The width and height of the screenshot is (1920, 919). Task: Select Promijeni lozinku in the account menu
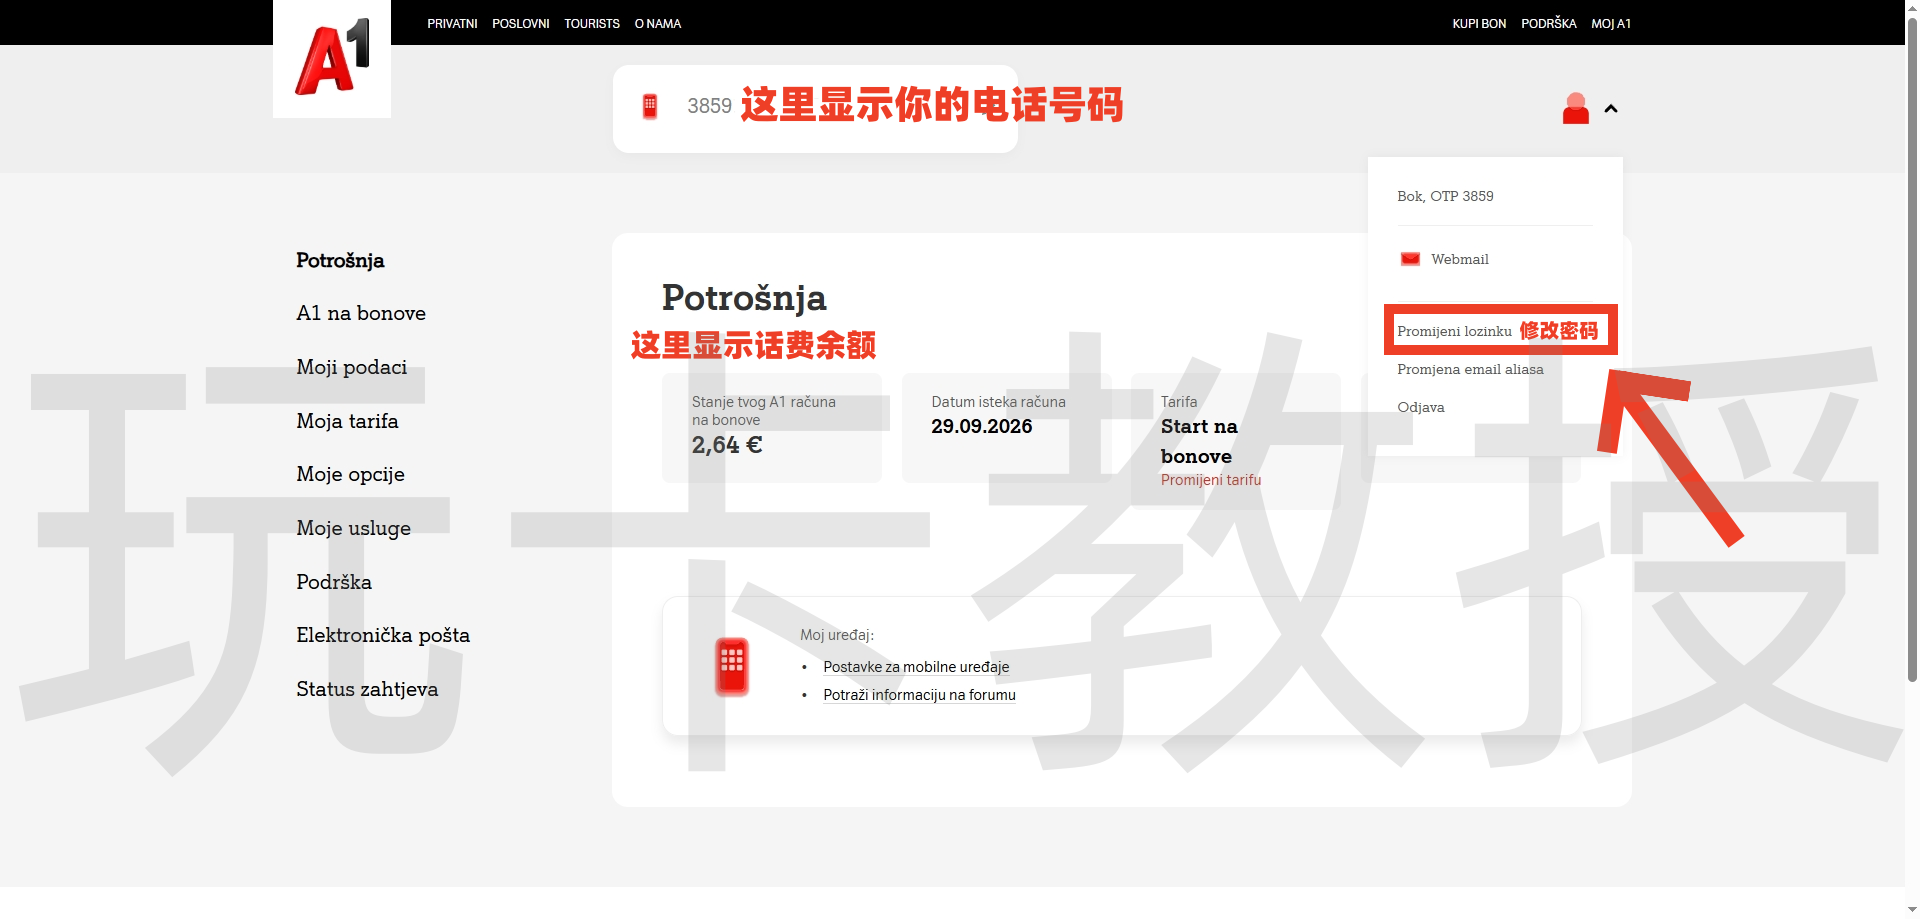pyautogui.click(x=1457, y=330)
